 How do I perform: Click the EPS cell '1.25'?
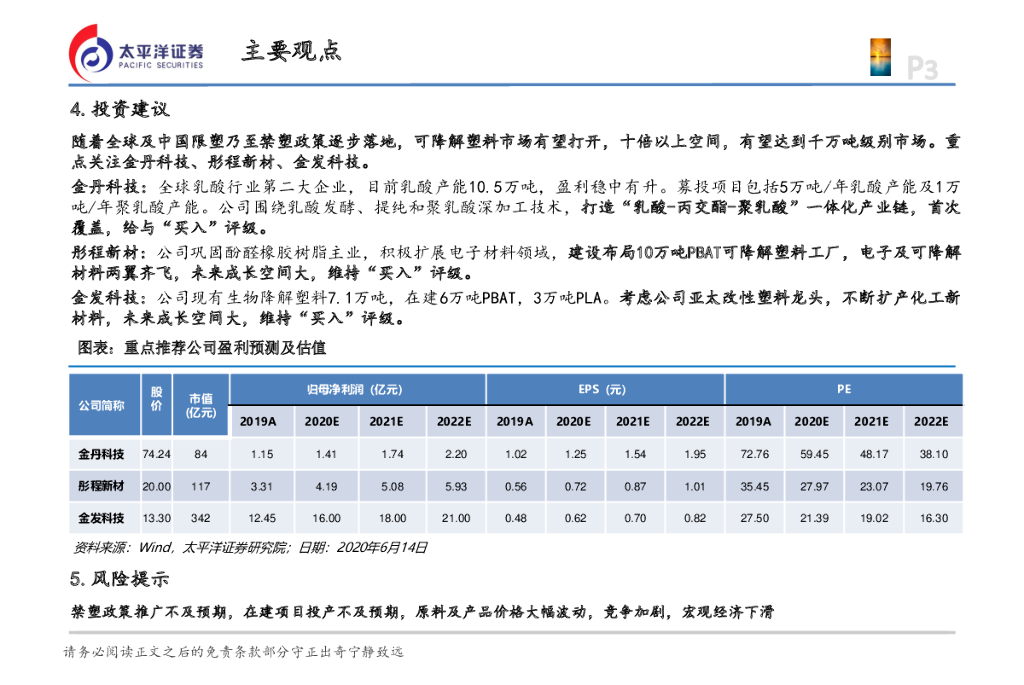(575, 454)
